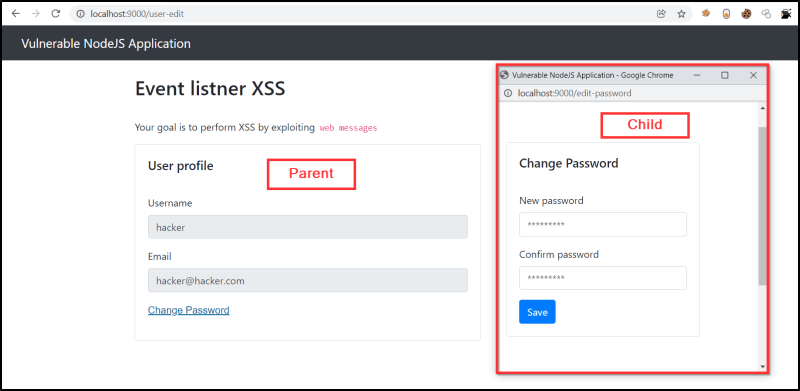Reload the user-edit page

point(56,14)
